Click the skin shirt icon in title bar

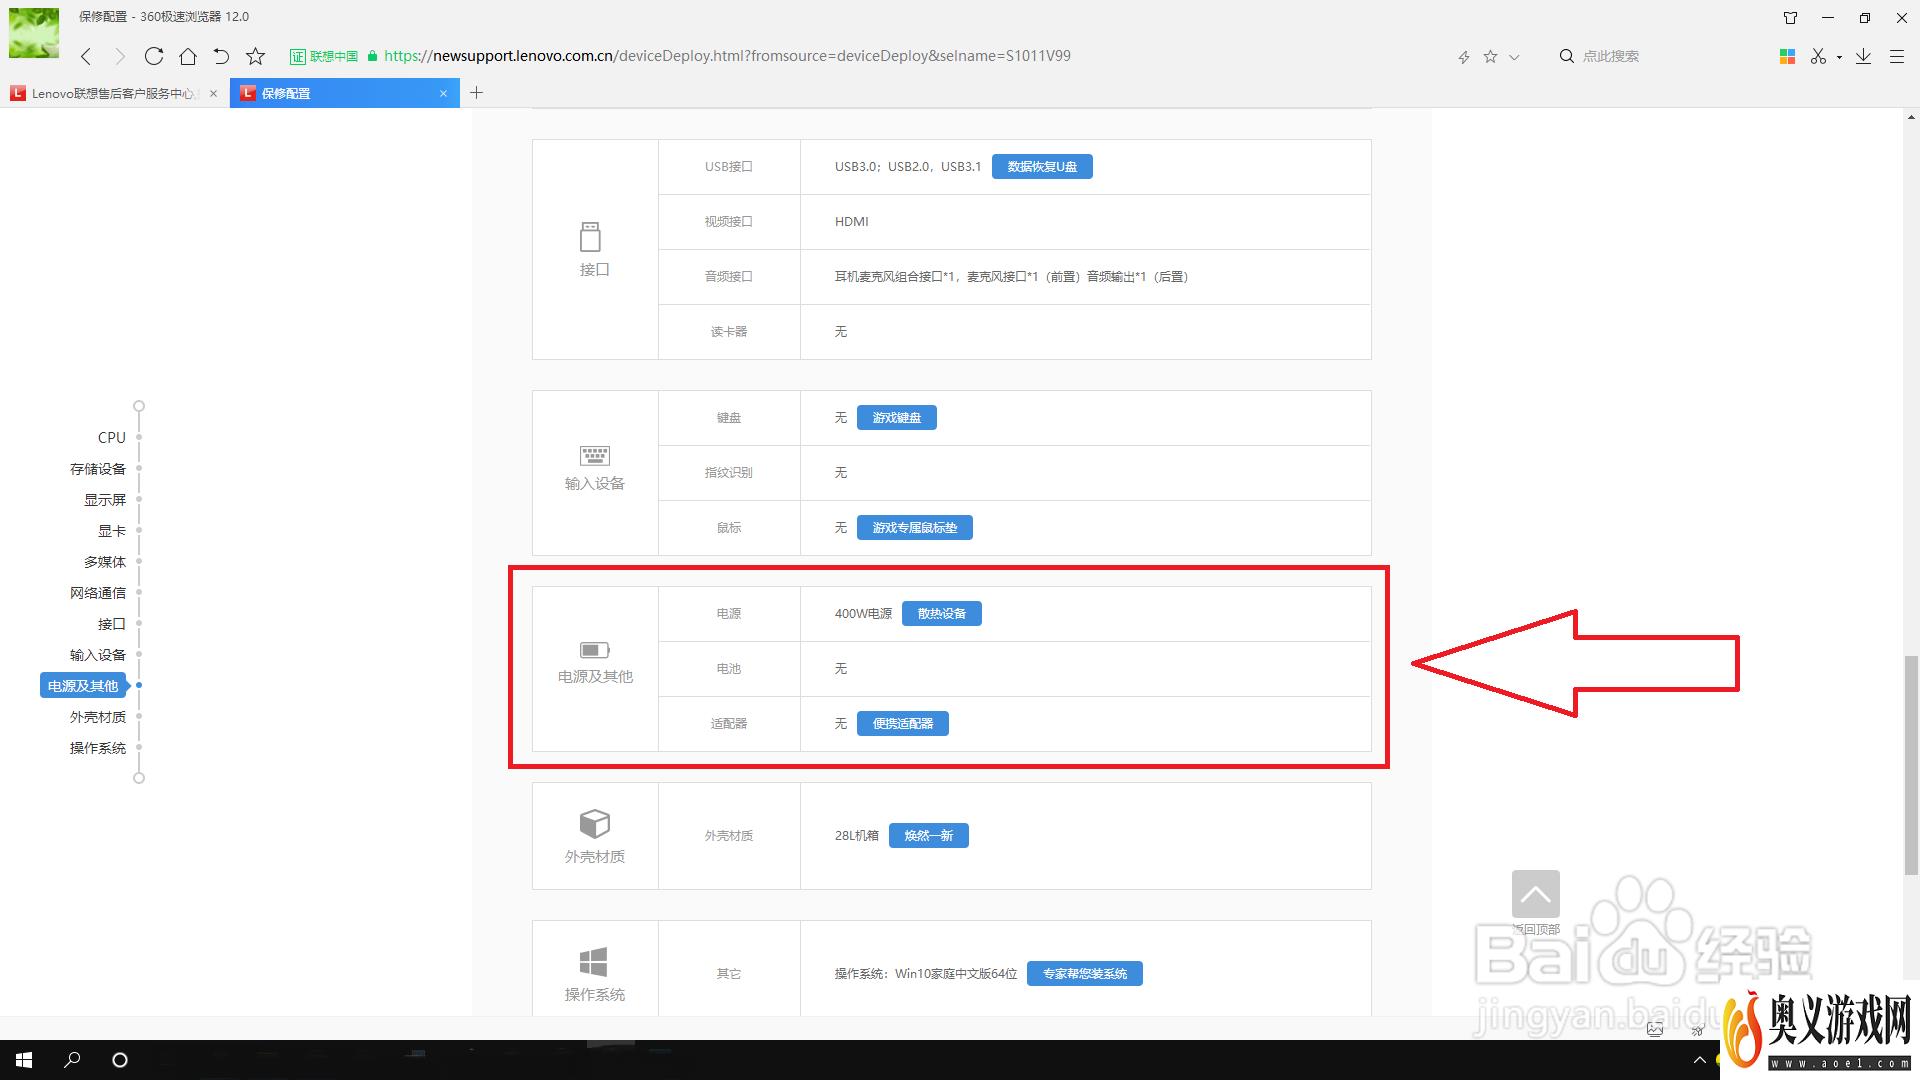(x=1790, y=18)
